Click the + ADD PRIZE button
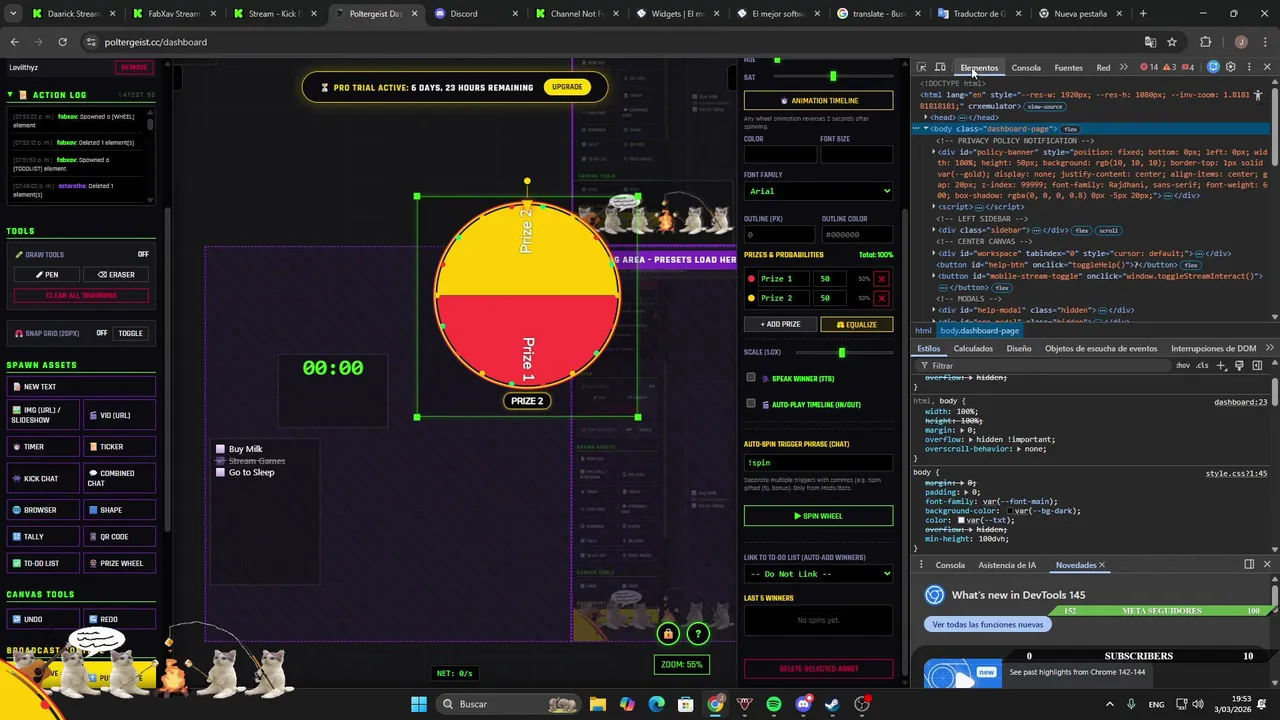Screen dimensions: 1280x720 (780, 324)
